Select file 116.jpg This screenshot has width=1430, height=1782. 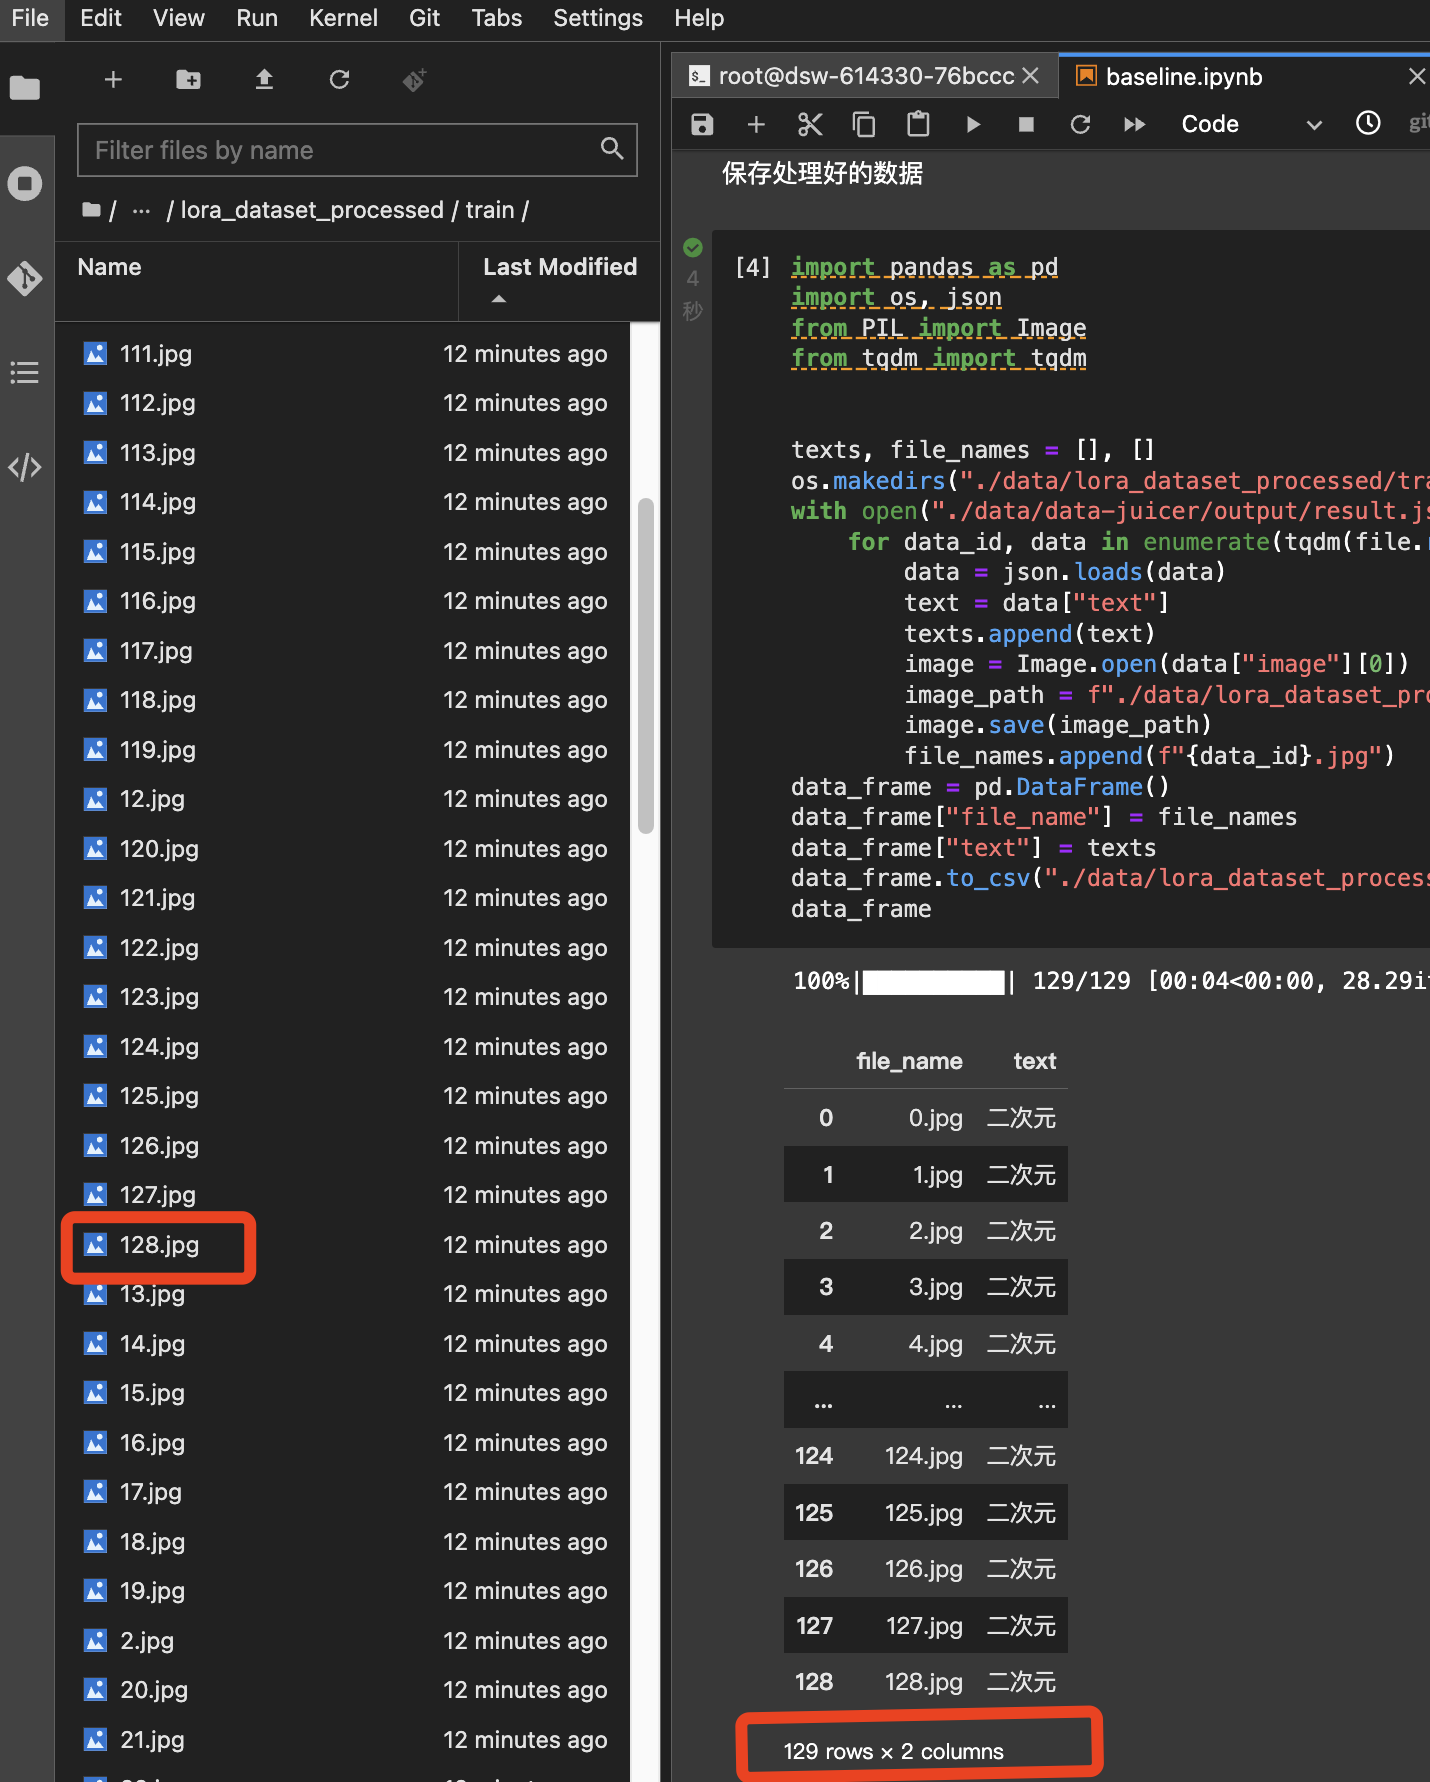(x=343, y=601)
